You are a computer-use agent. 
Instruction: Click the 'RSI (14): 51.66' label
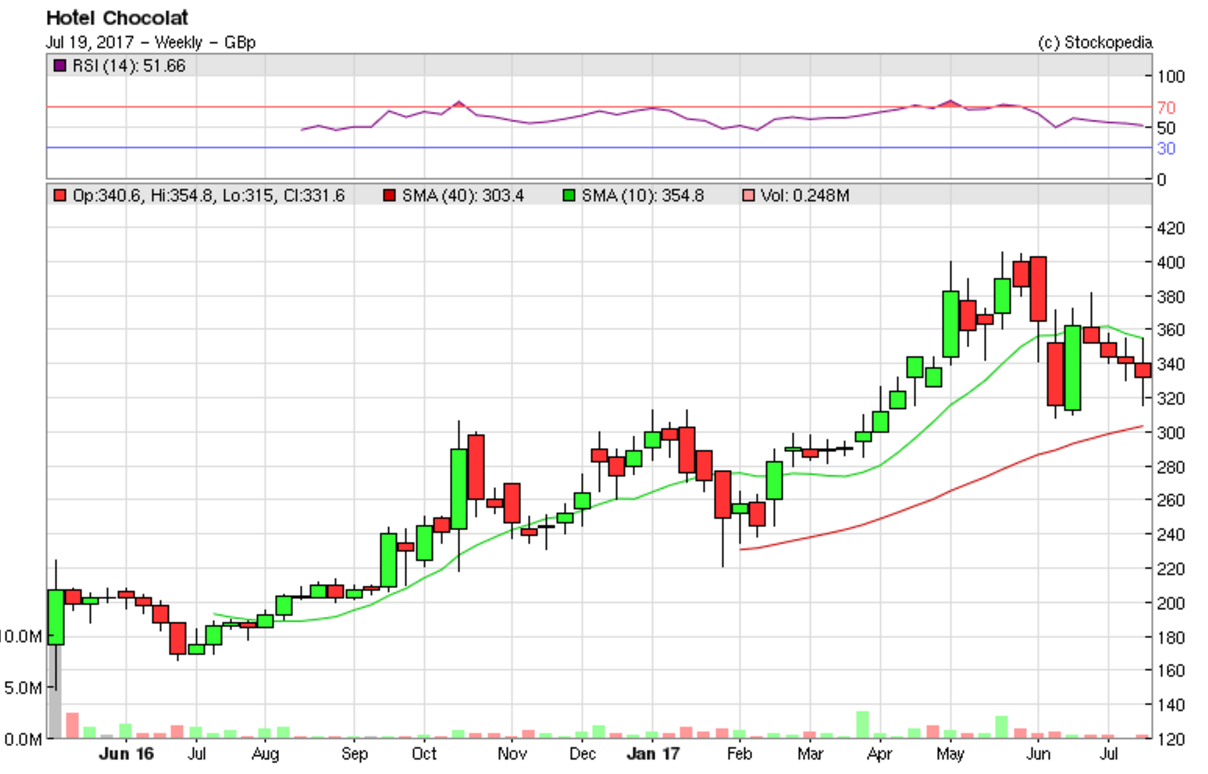[128, 66]
